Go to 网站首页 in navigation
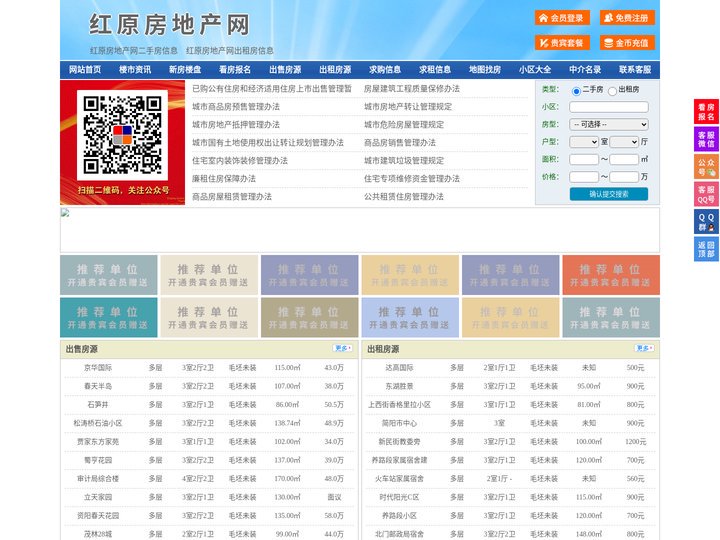The height and width of the screenshot is (540, 720). pos(85,70)
